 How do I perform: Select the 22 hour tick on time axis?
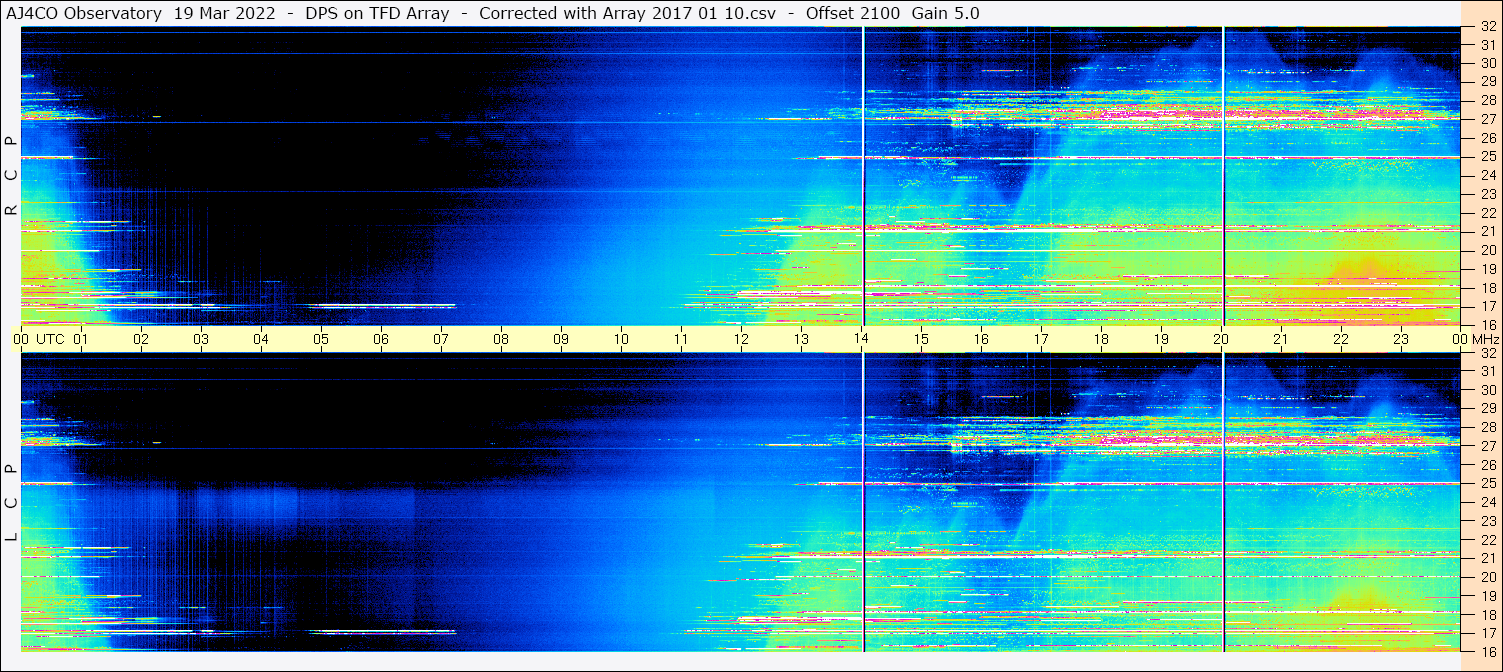click(1341, 339)
